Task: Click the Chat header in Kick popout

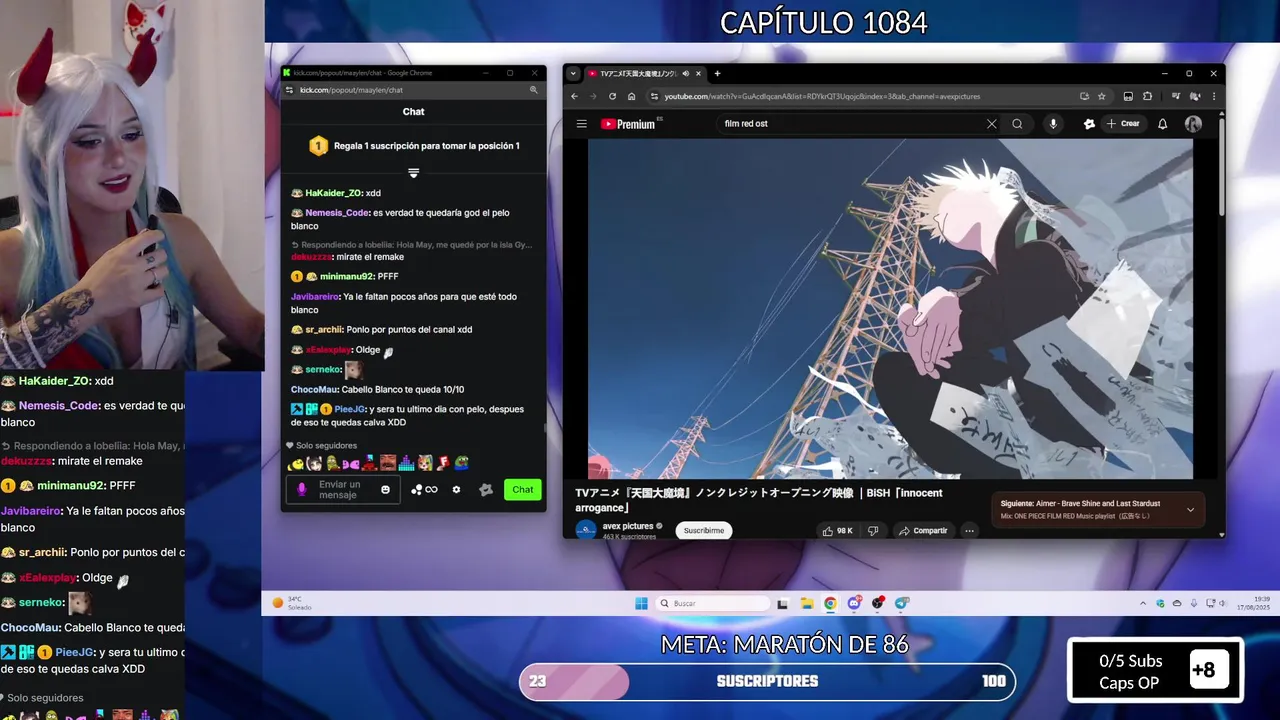Action: [x=413, y=112]
